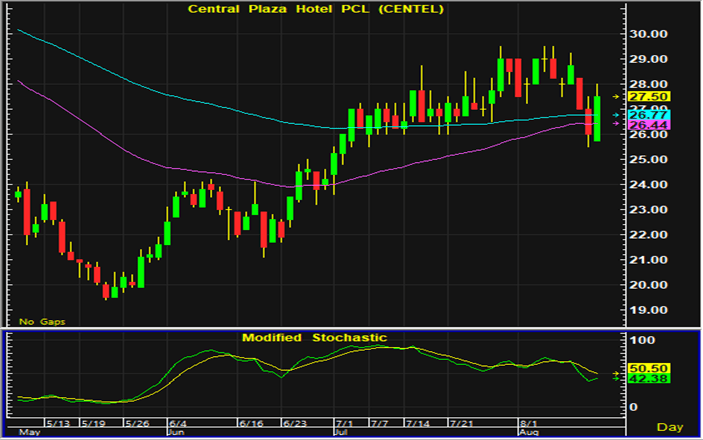Screen dimensions: 703x440
Task: Click the magenta arrow beside 26.44
Action: tap(615, 125)
